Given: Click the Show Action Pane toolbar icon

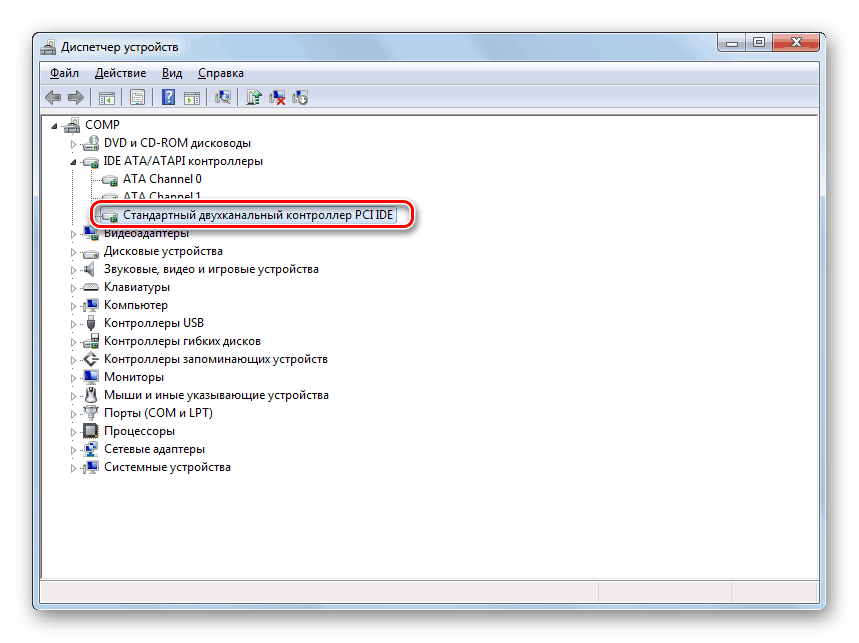Looking at the screenshot, I should [191, 97].
